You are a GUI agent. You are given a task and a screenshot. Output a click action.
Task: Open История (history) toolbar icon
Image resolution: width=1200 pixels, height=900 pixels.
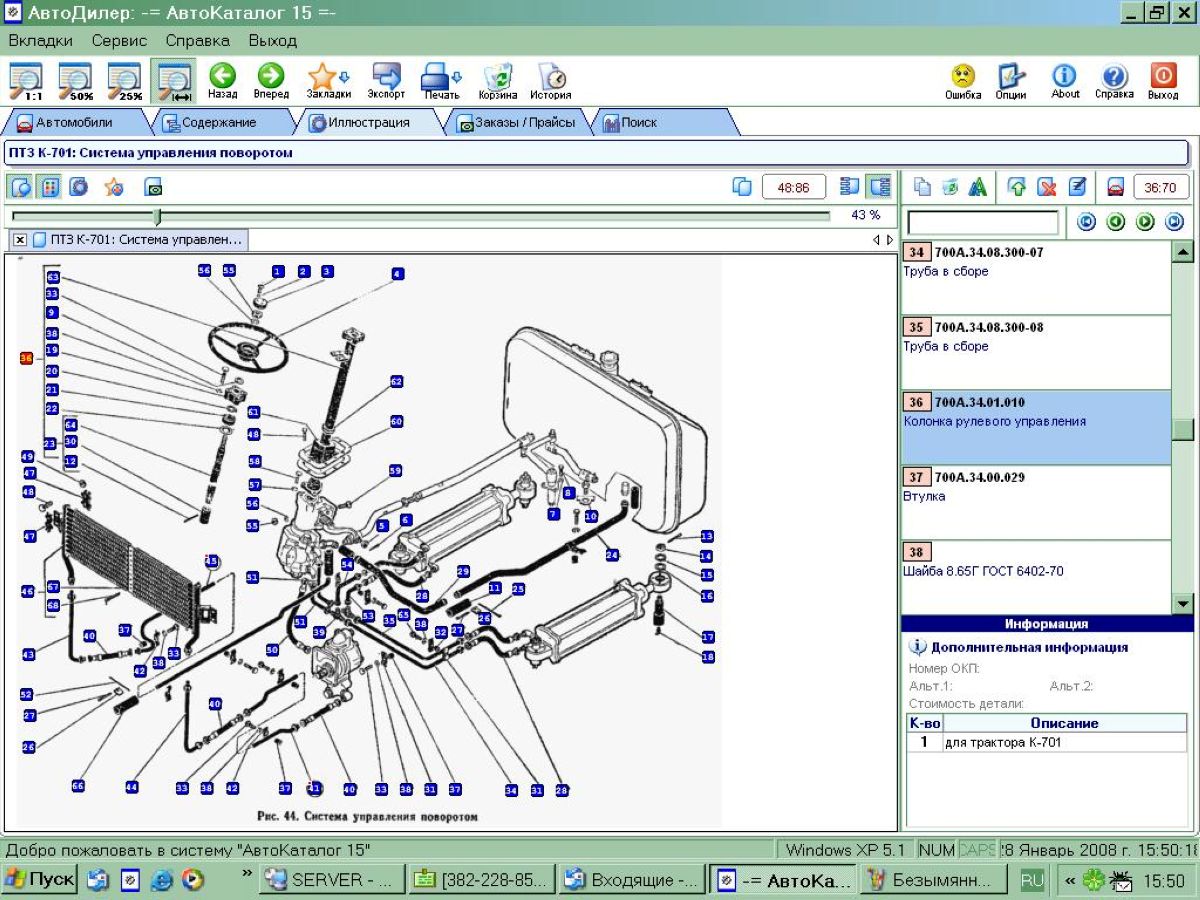pos(550,80)
